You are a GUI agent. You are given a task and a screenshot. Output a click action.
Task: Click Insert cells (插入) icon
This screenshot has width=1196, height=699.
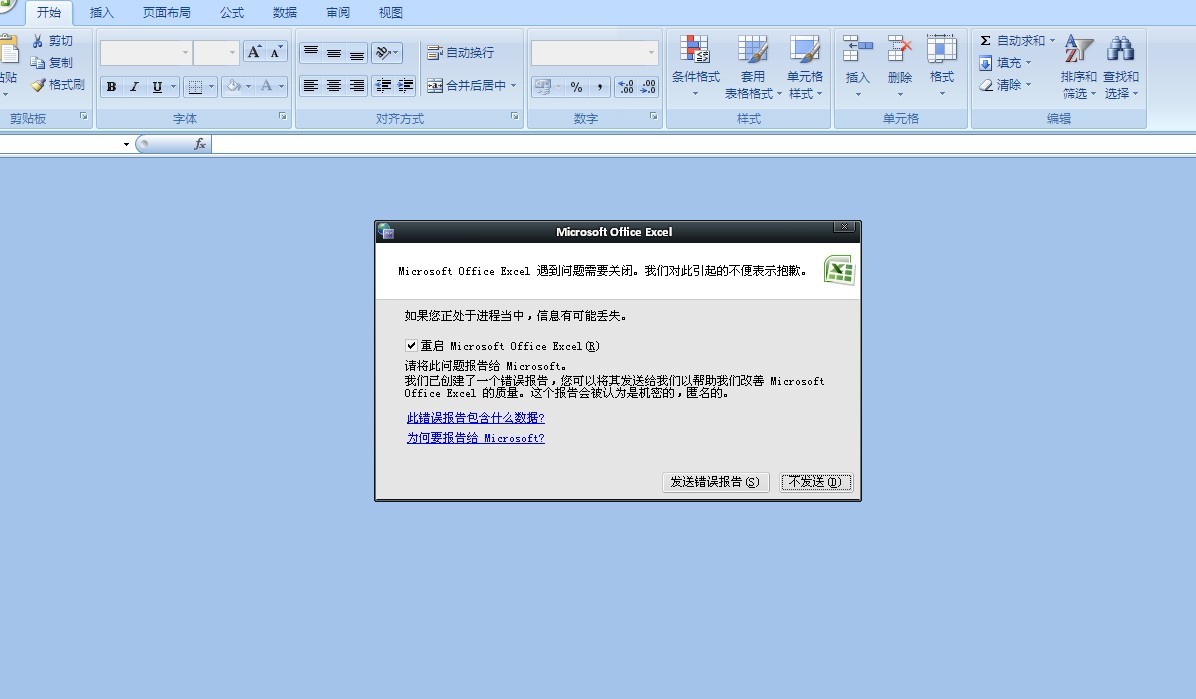857,50
